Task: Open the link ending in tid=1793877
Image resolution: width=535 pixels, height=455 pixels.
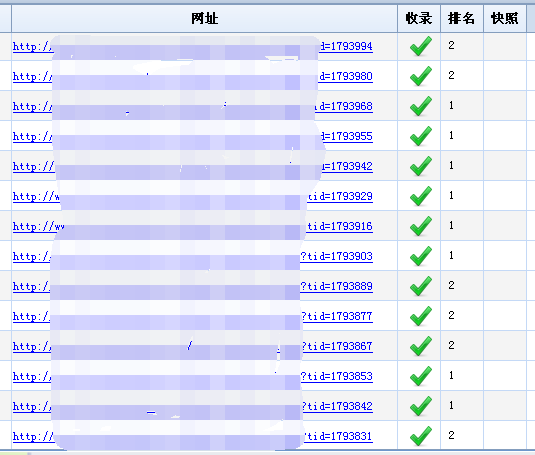Action: pyautogui.click(x=193, y=317)
